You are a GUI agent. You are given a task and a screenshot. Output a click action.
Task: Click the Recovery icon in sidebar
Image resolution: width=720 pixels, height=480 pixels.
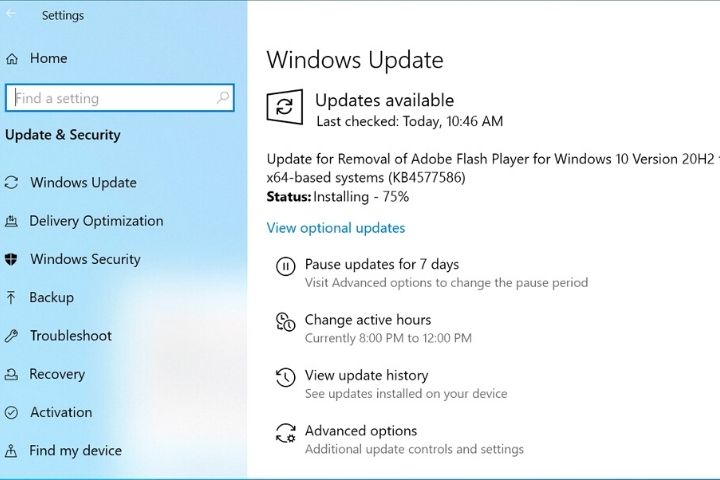coord(12,374)
